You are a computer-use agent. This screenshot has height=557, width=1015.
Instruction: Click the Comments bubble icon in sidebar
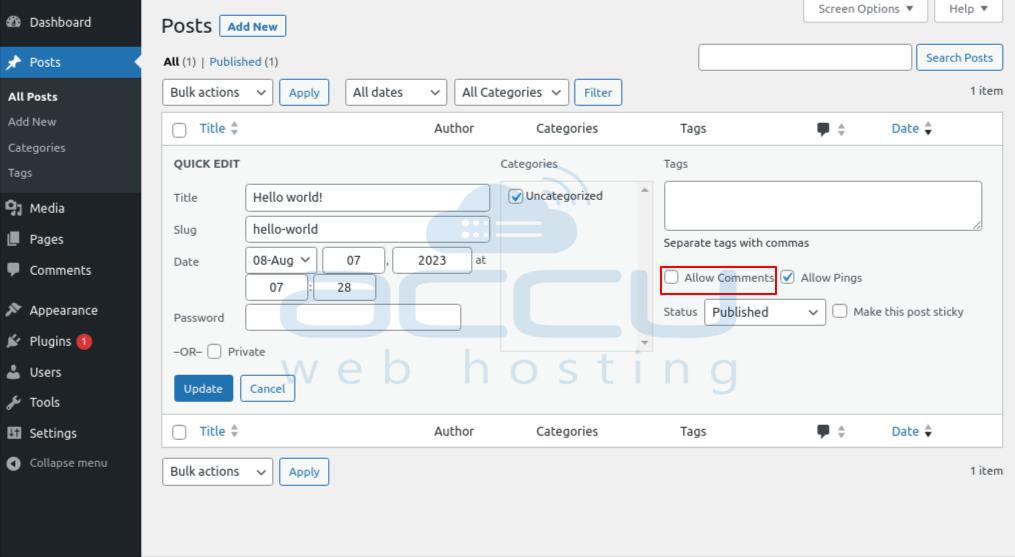[x=14, y=270]
